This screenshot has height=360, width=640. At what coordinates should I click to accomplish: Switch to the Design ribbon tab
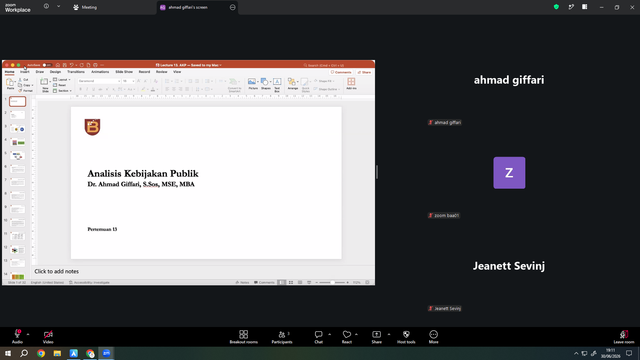pos(55,72)
